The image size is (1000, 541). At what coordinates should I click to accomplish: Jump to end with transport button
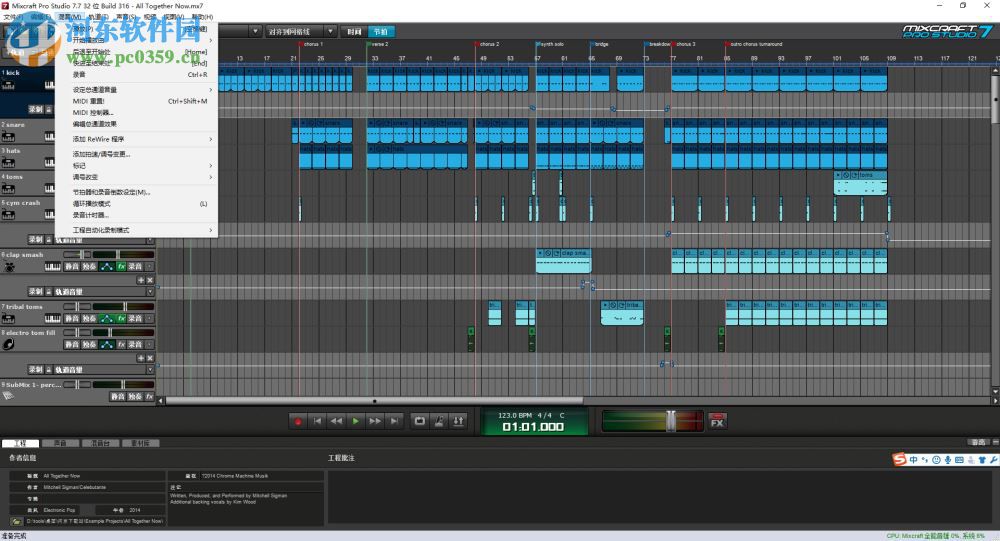(394, 421)
